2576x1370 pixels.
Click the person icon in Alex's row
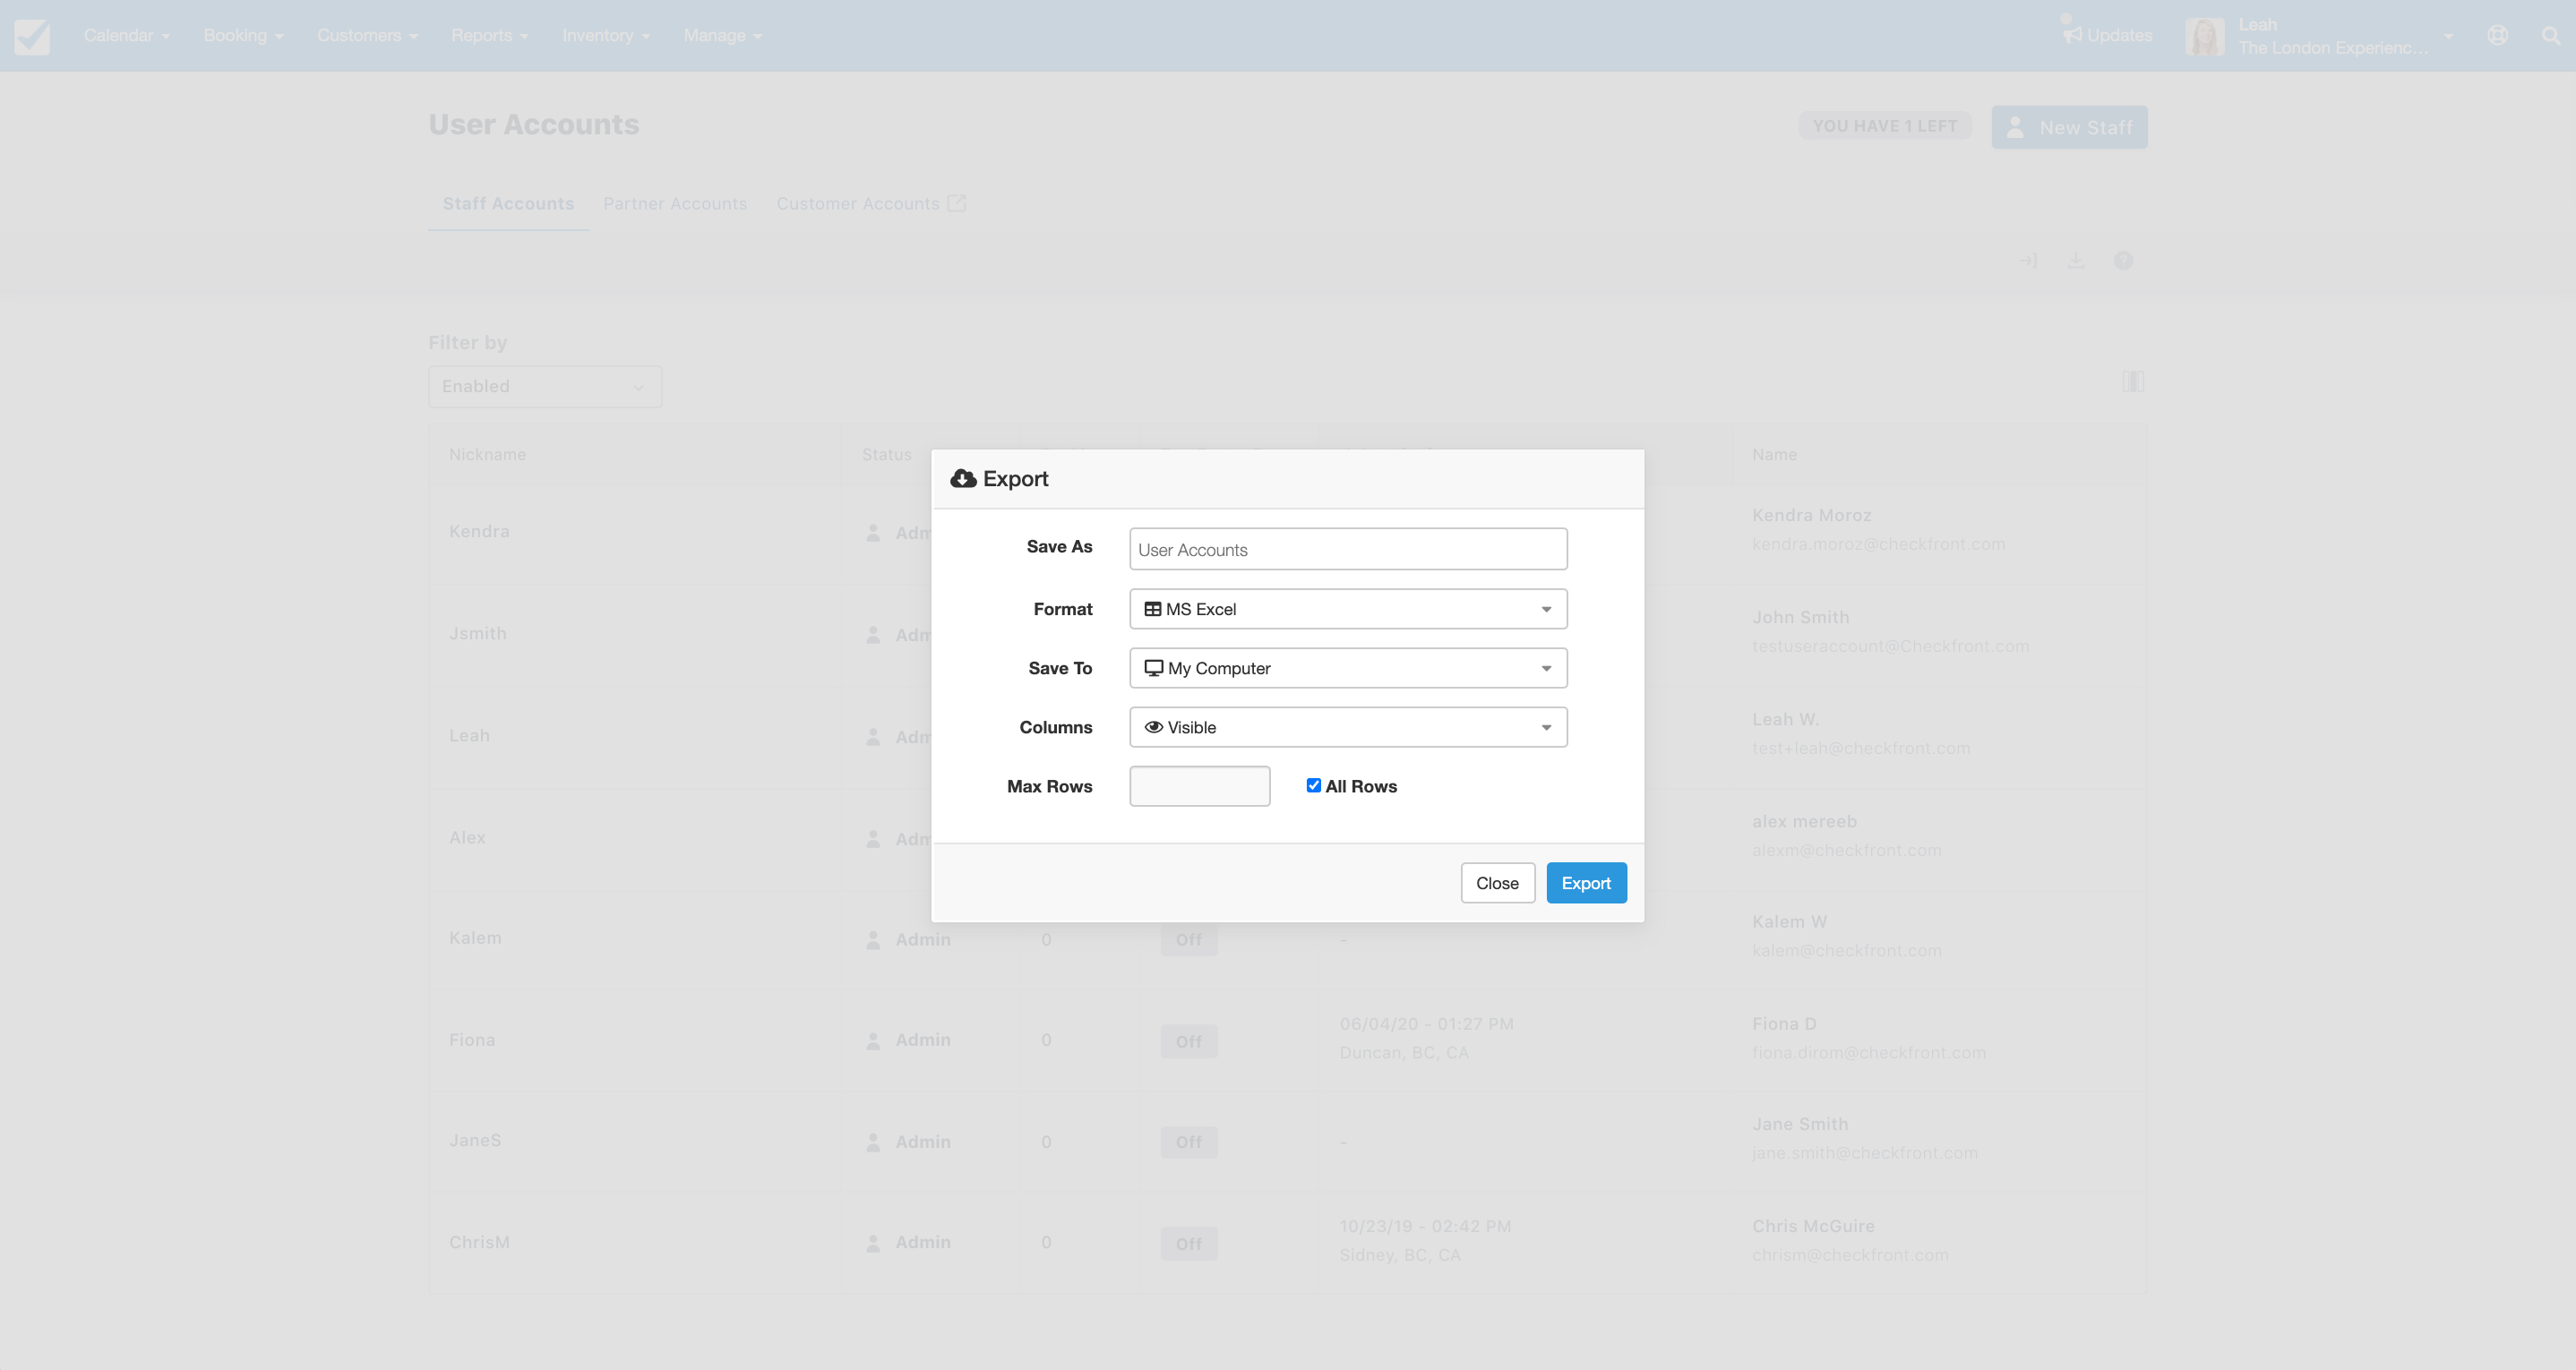[873, 839]
